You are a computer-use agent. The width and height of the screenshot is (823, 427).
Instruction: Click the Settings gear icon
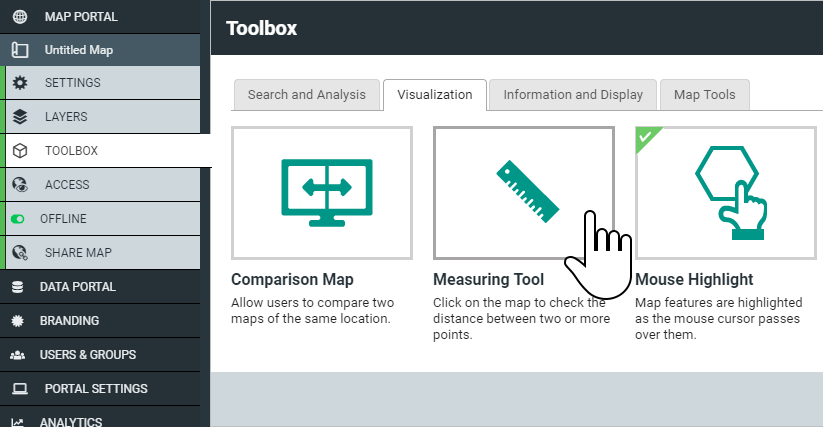pos(20,83)
